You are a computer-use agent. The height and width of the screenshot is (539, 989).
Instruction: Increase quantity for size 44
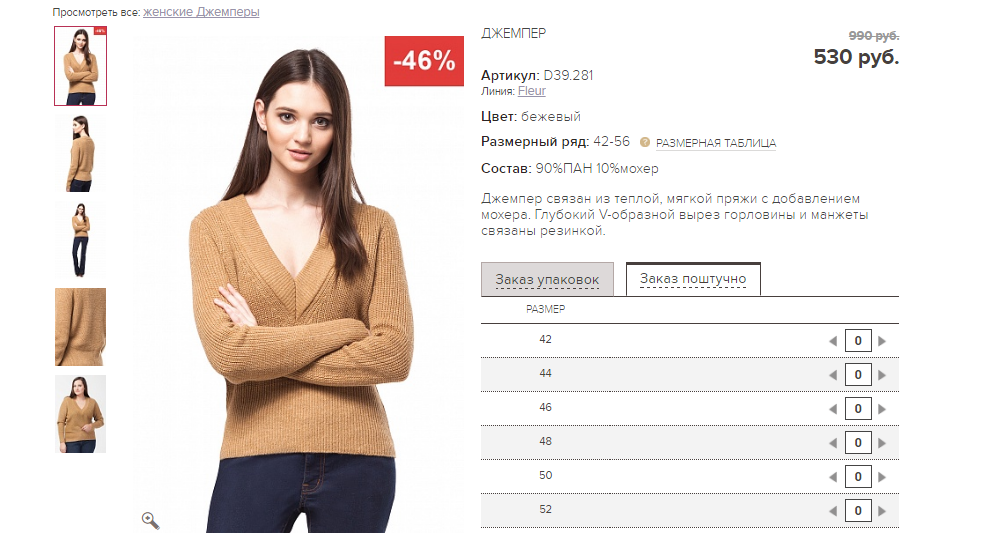tap(882, 375)
